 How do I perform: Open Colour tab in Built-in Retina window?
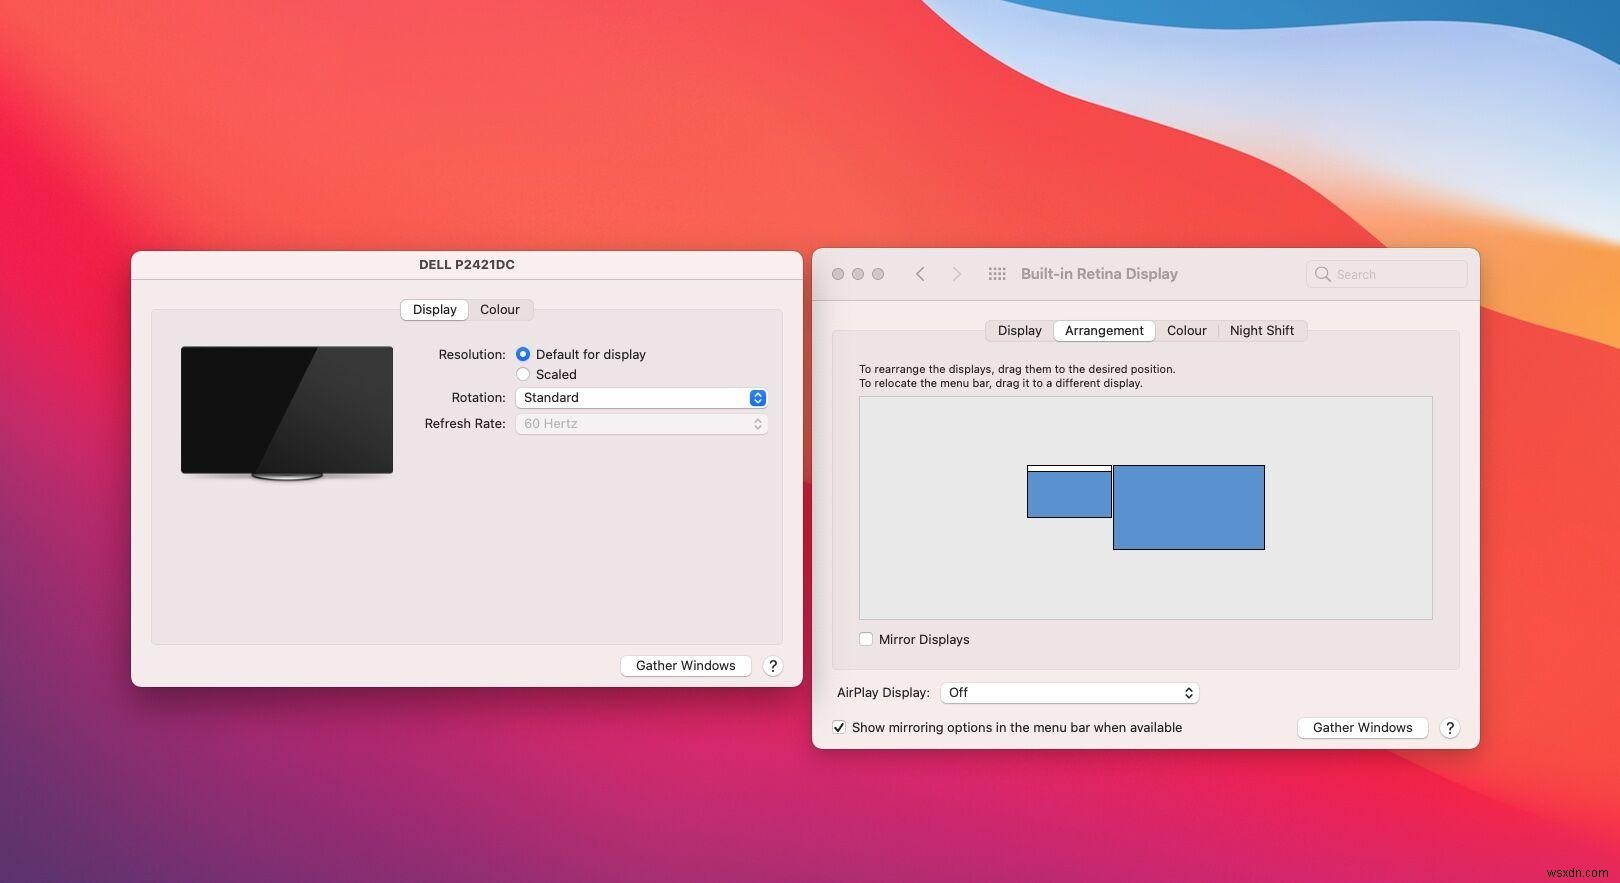click(x=1187, y=331)
